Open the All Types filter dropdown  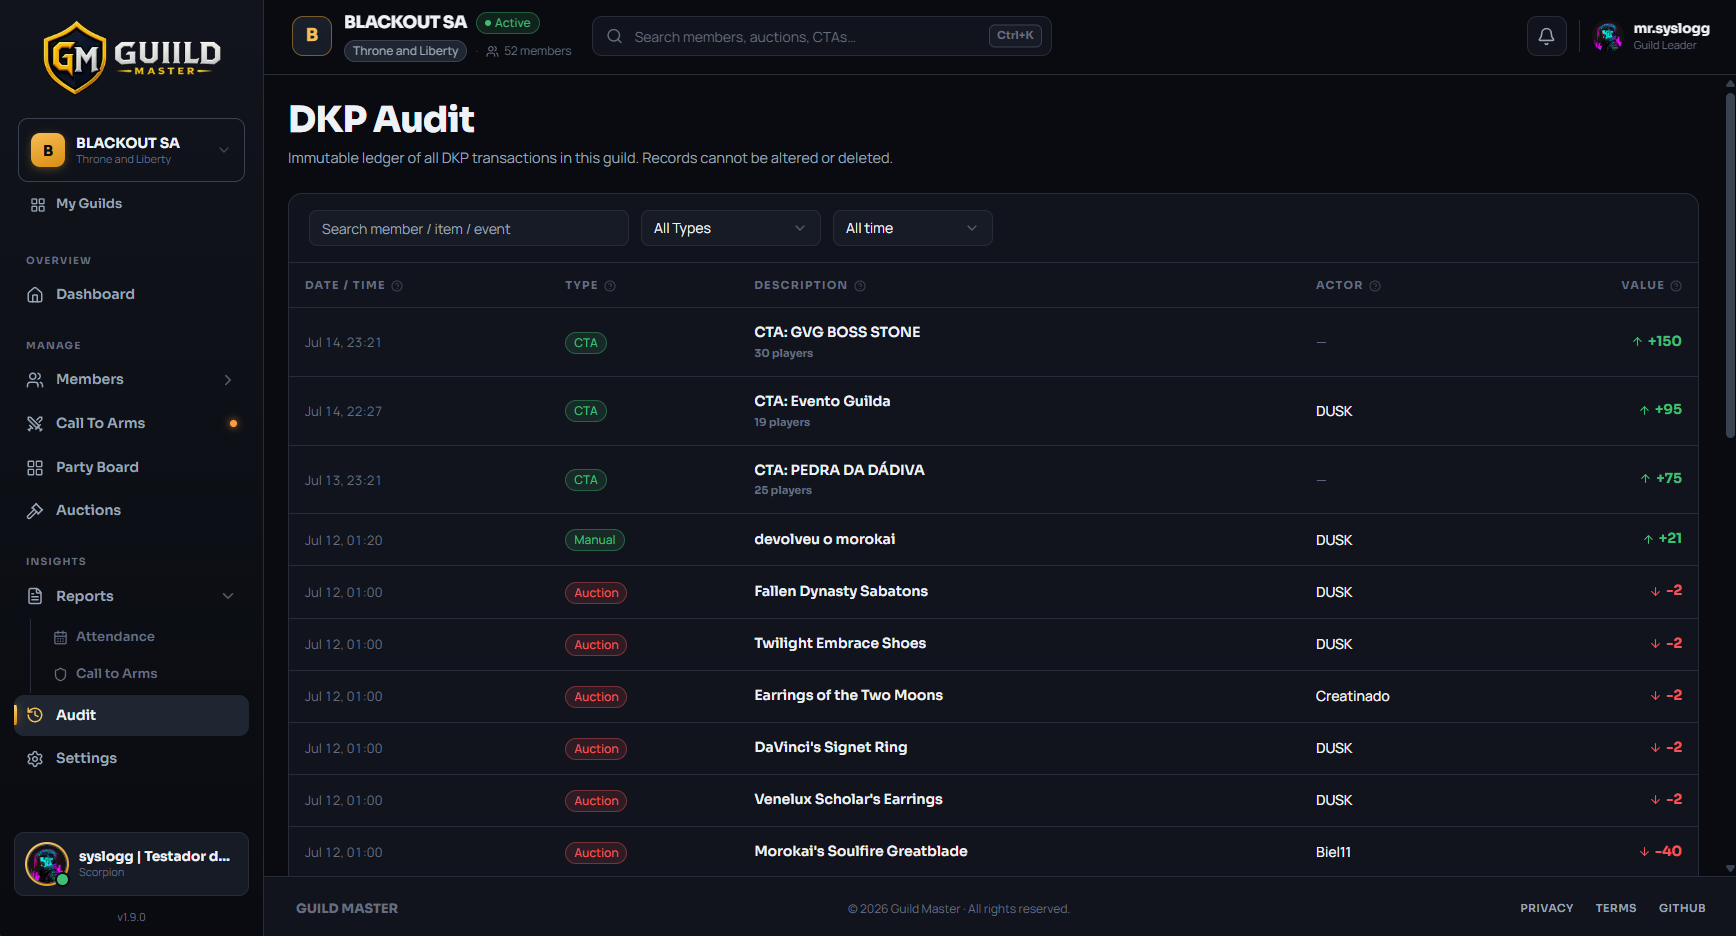730,228
